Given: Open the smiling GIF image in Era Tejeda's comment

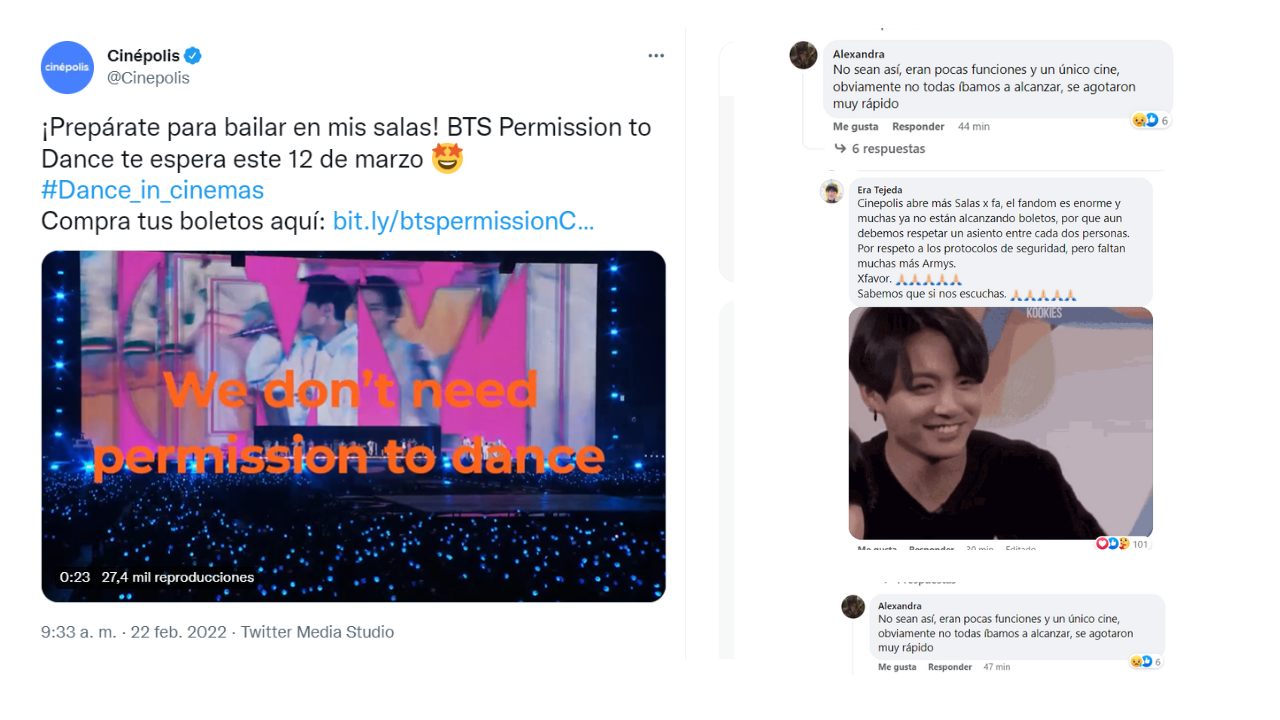Looking at the screenshot, I should point(1001,423).
